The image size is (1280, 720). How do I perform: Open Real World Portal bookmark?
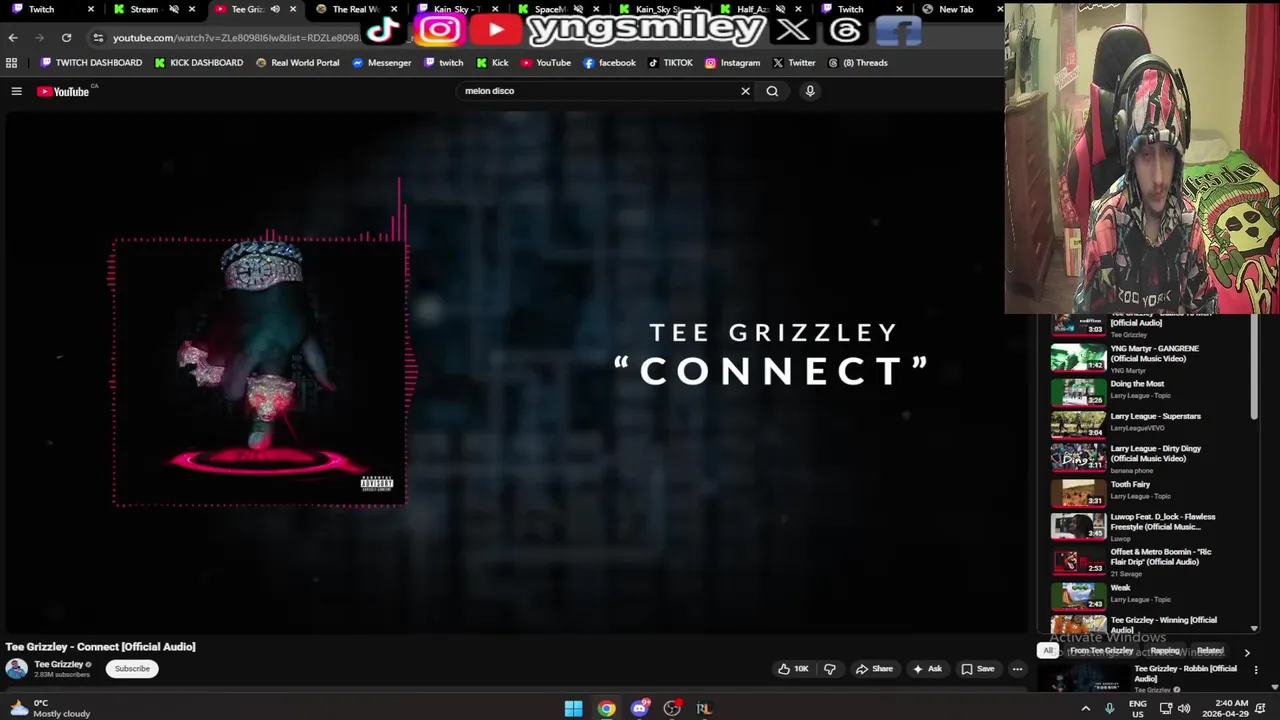coord(297,63)
